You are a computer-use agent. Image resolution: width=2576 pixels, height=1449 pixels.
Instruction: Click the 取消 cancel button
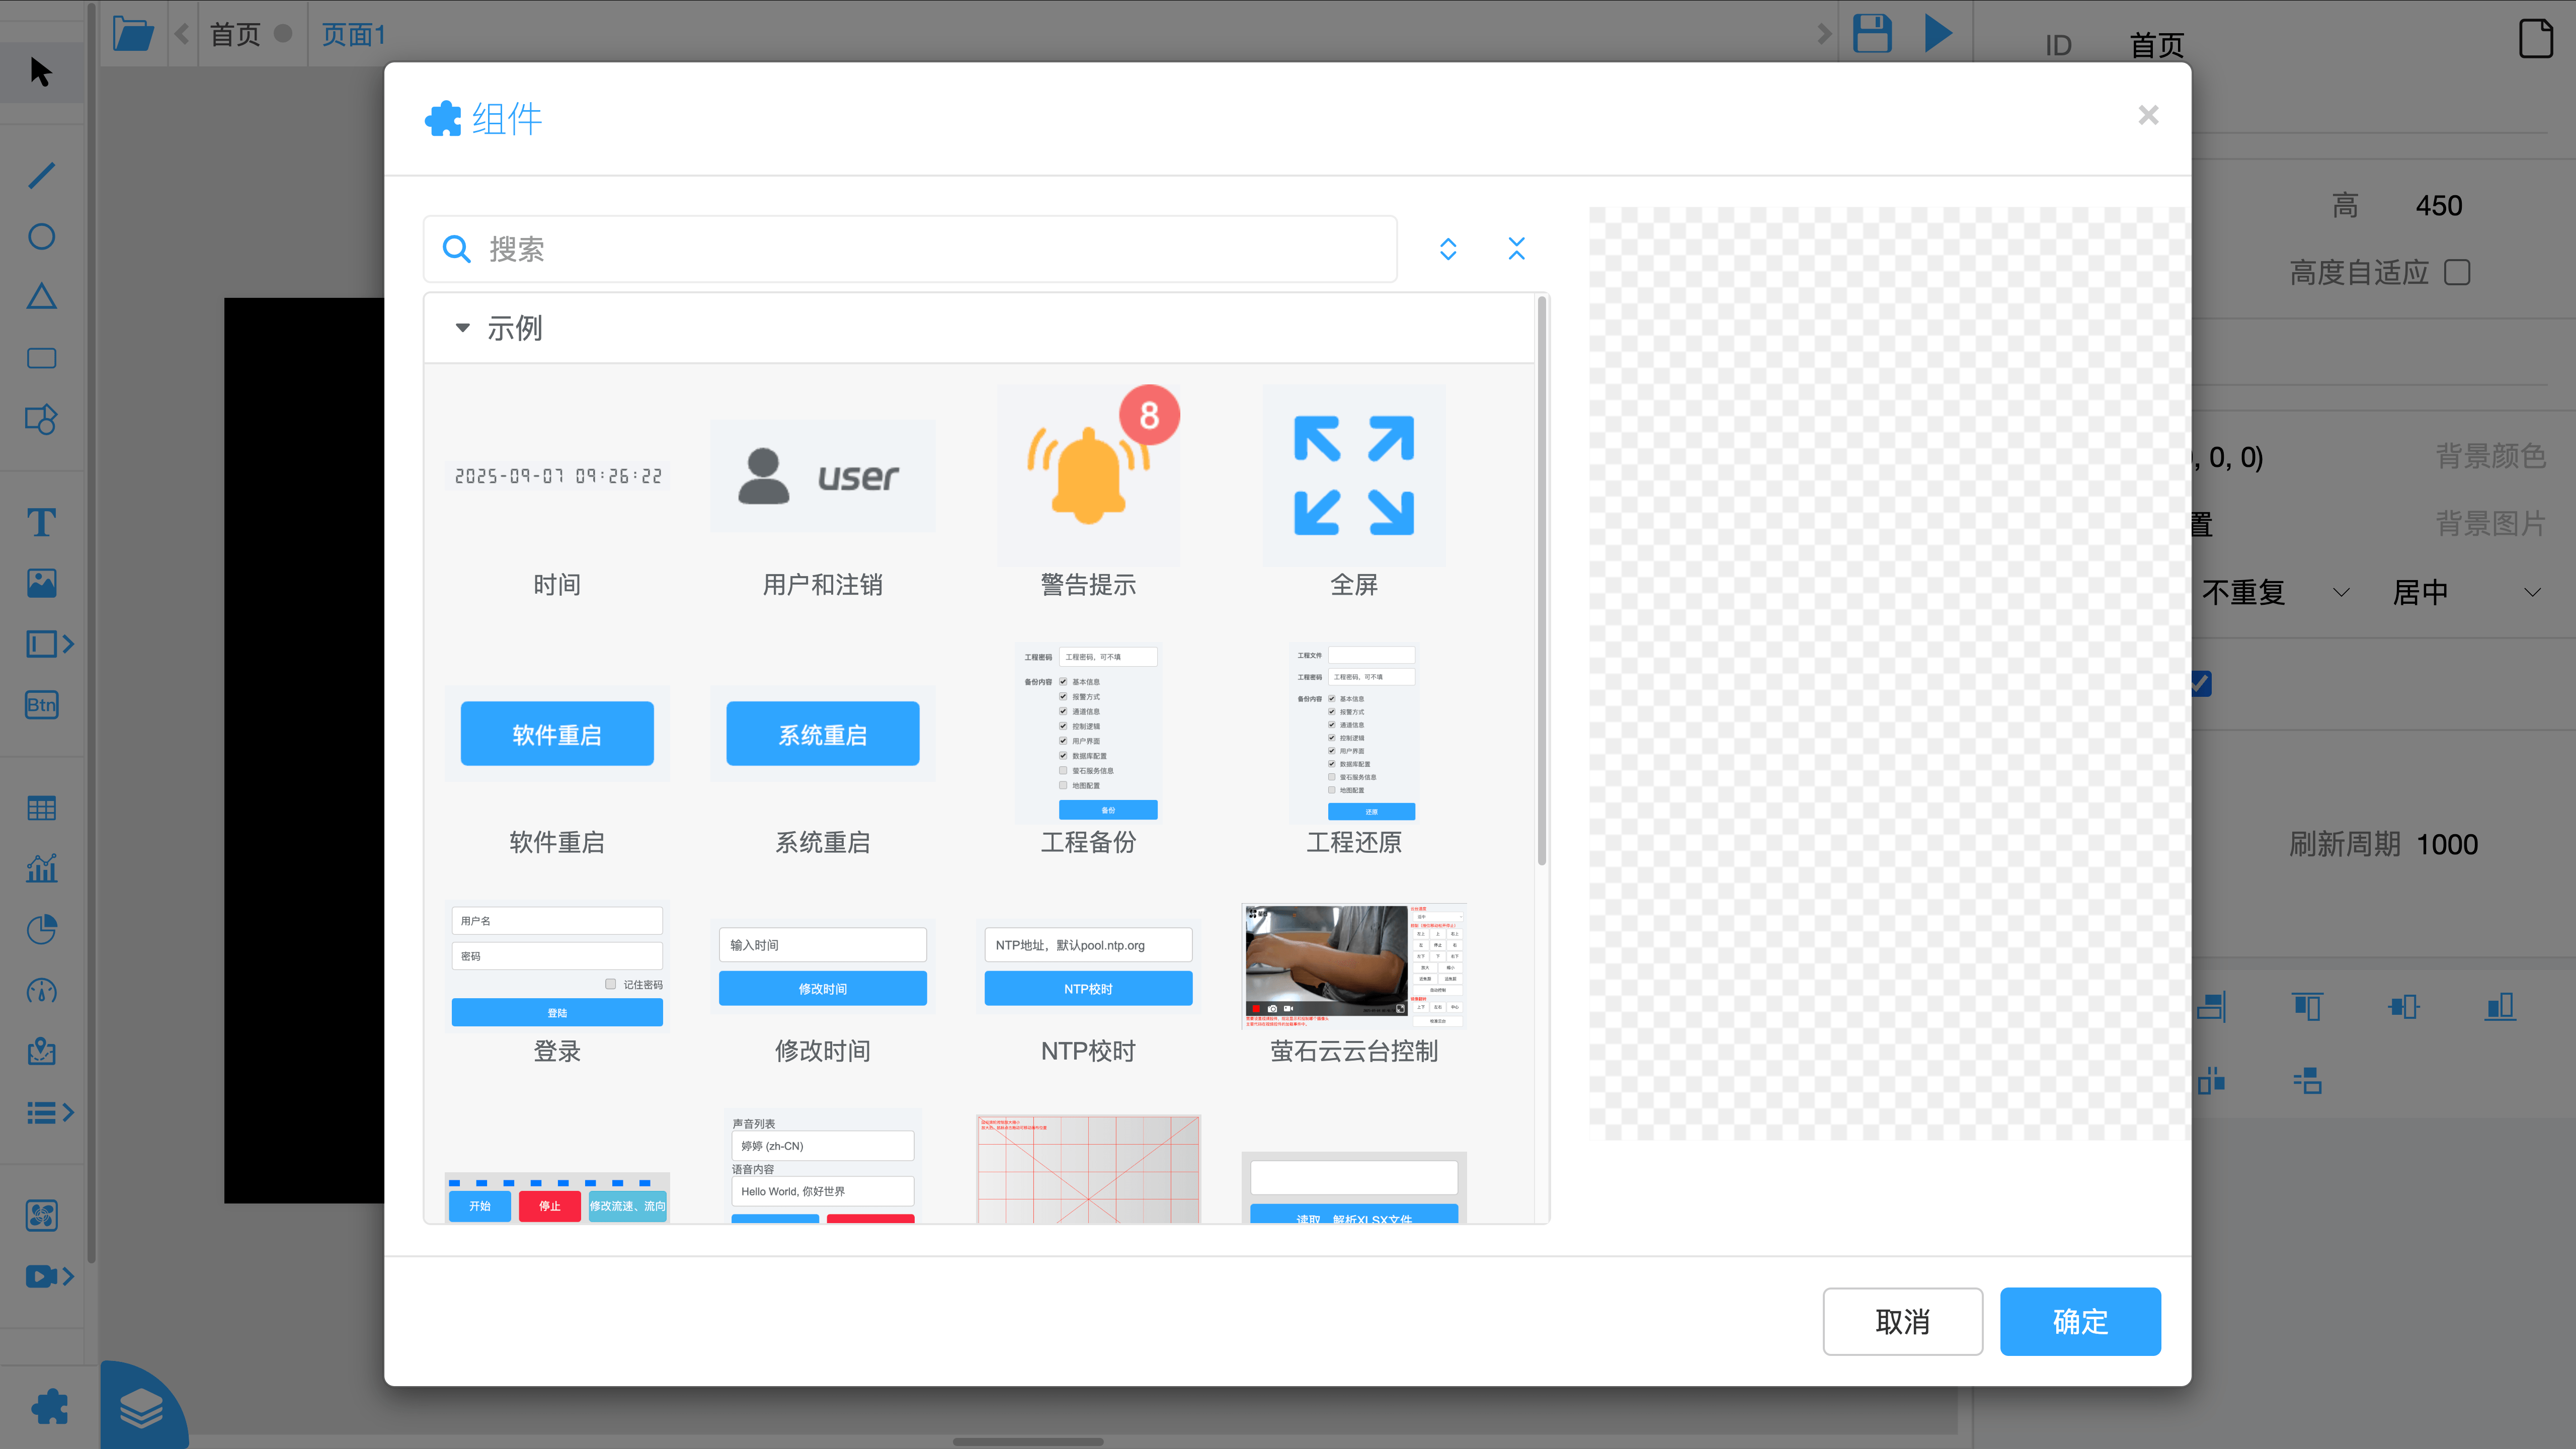pyautogui.click(x=1902, y=1321)
